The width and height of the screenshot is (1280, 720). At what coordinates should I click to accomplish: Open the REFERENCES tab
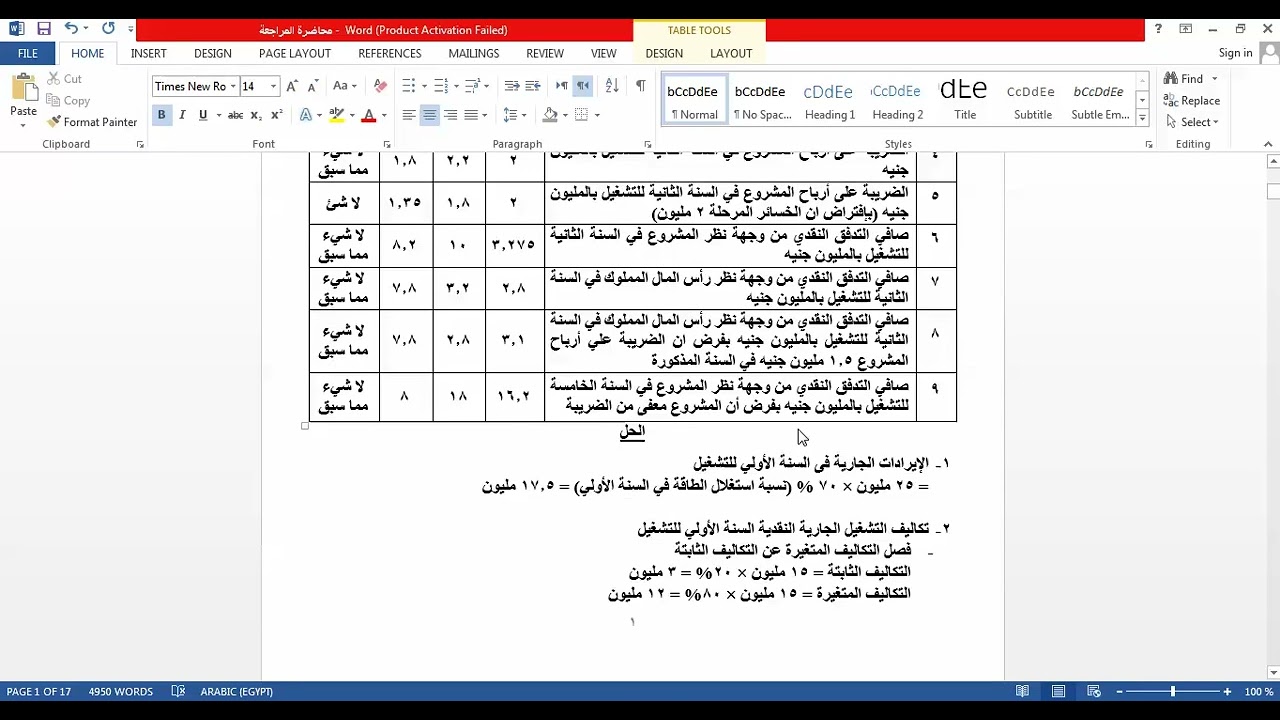(x=390, y=53)
